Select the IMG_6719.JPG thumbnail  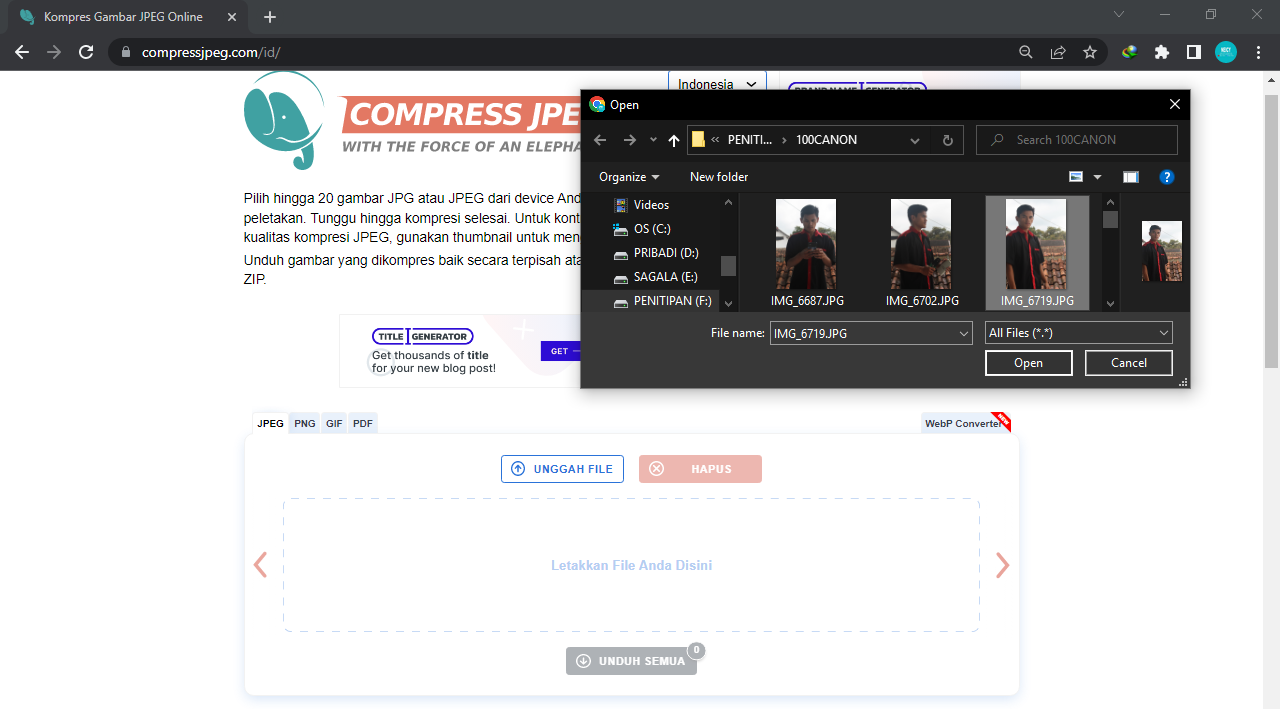pyautogui.click(x=1037, y=252)
